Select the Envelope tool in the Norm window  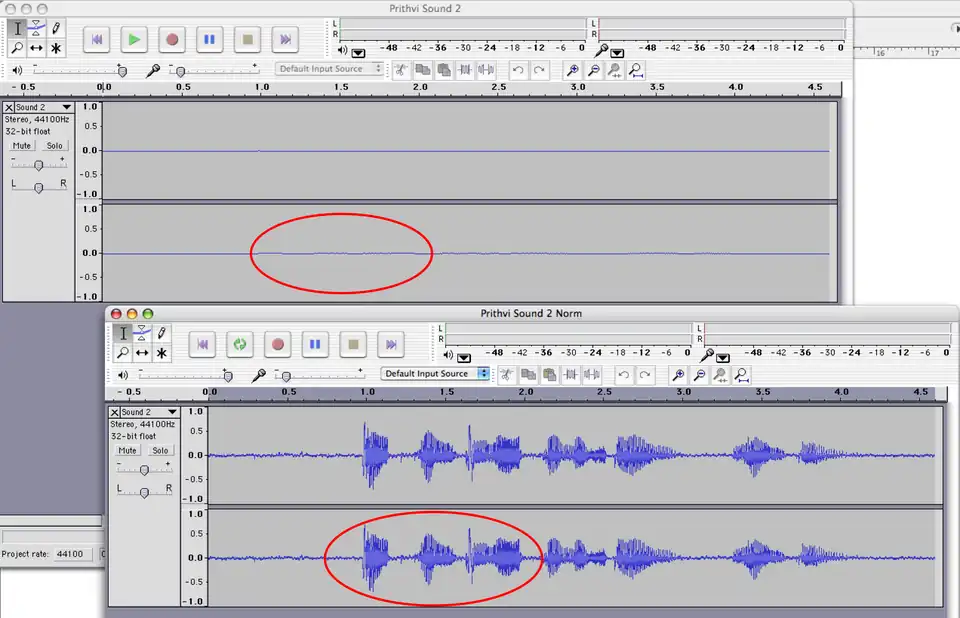(142, 333)
